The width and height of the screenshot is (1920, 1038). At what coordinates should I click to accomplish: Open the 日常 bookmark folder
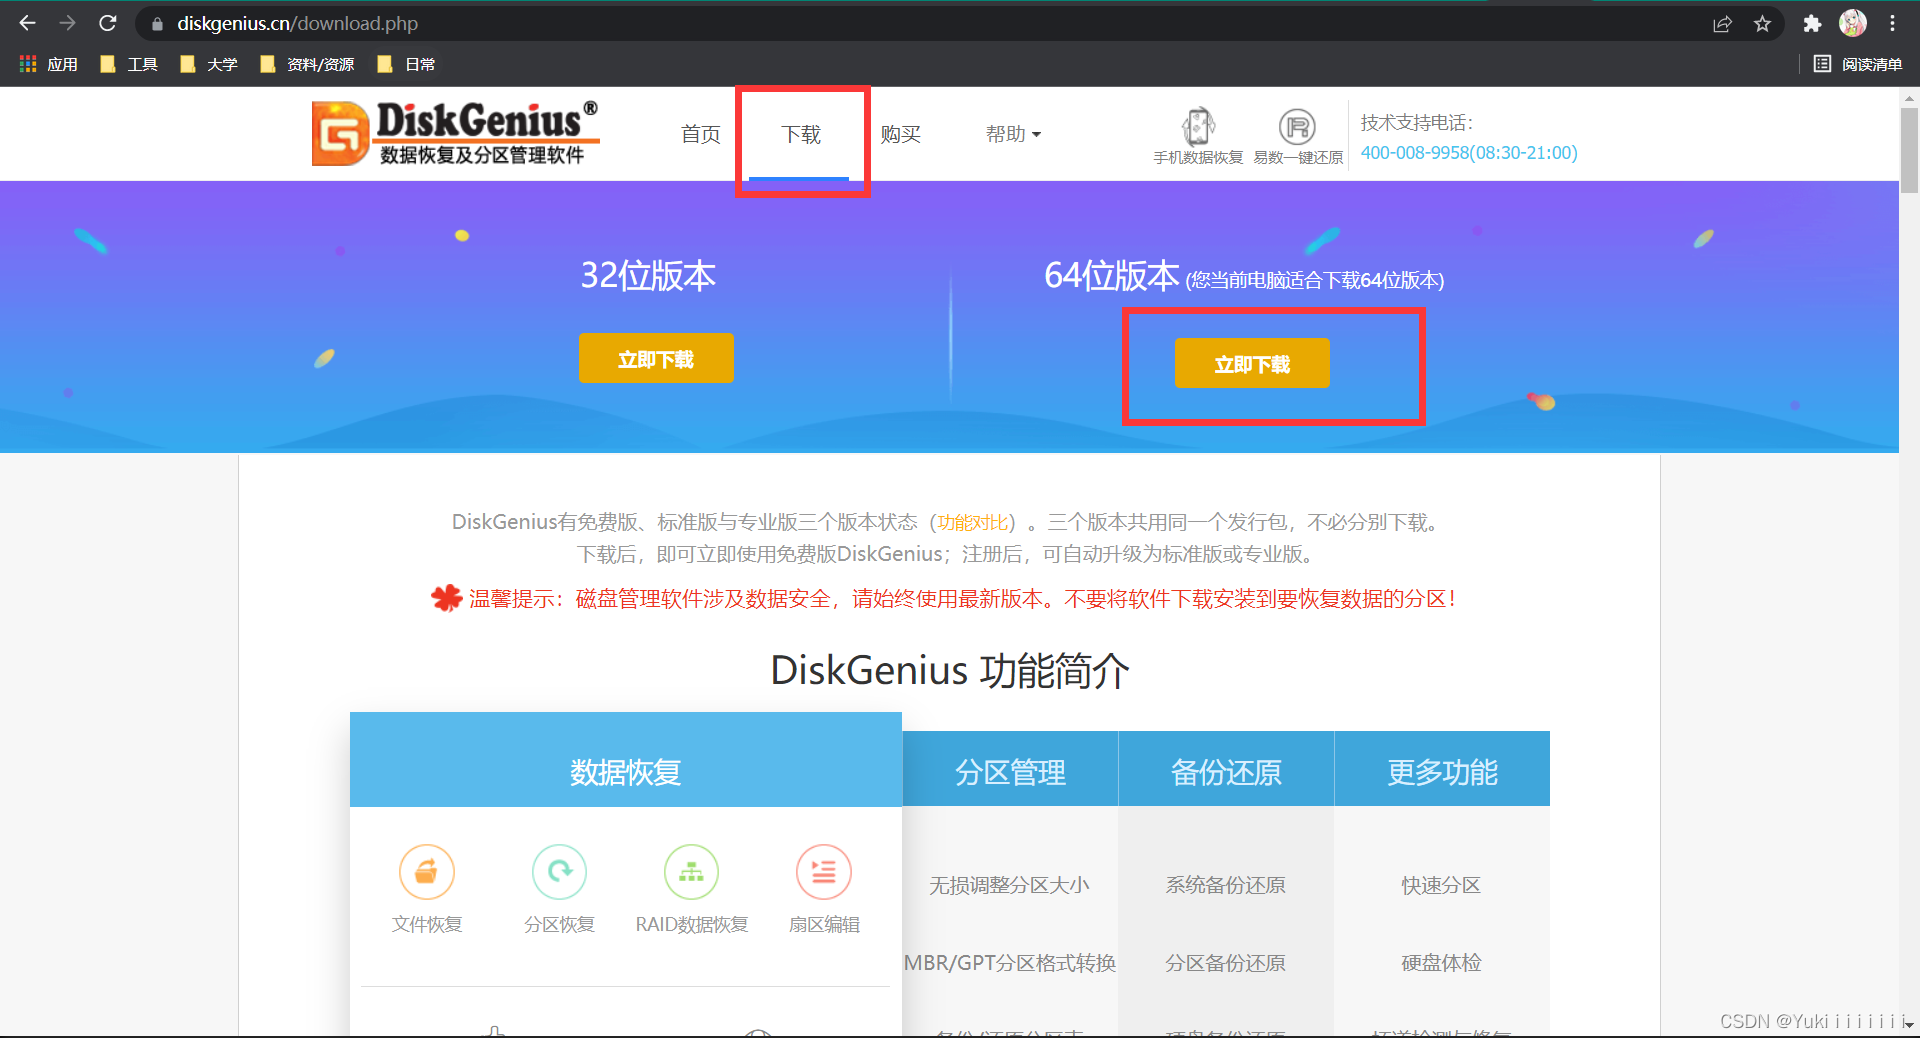pyautogui.click(x=406, y=64)
